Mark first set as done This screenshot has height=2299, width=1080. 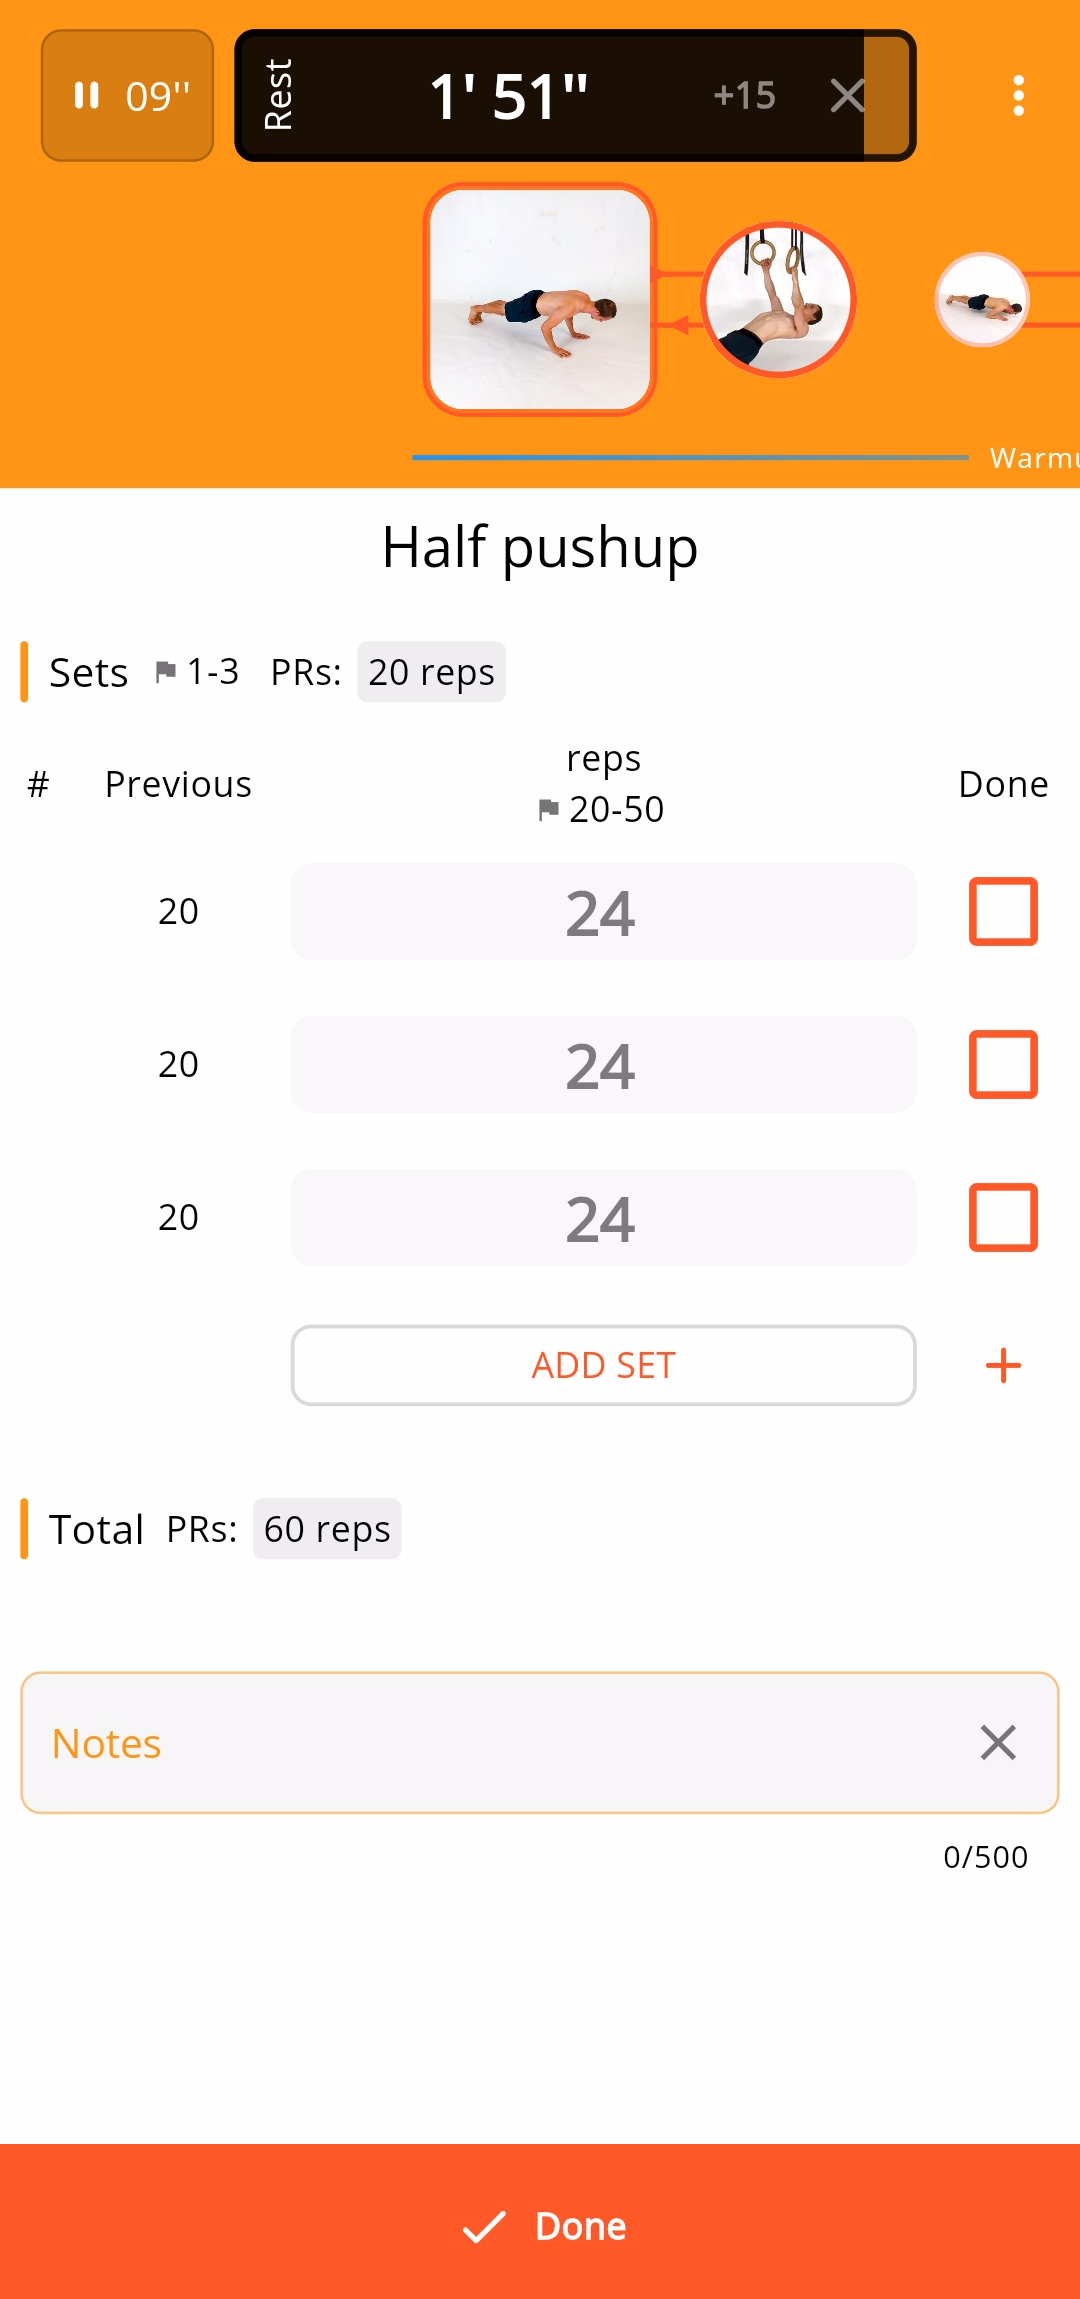click(1003, 911)
